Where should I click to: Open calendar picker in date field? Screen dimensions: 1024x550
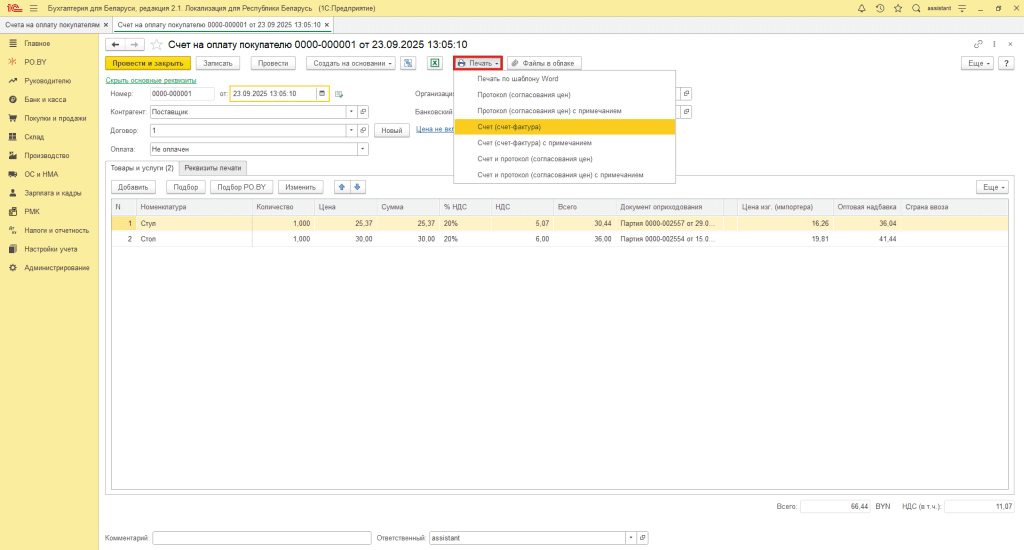click(322, 94)
